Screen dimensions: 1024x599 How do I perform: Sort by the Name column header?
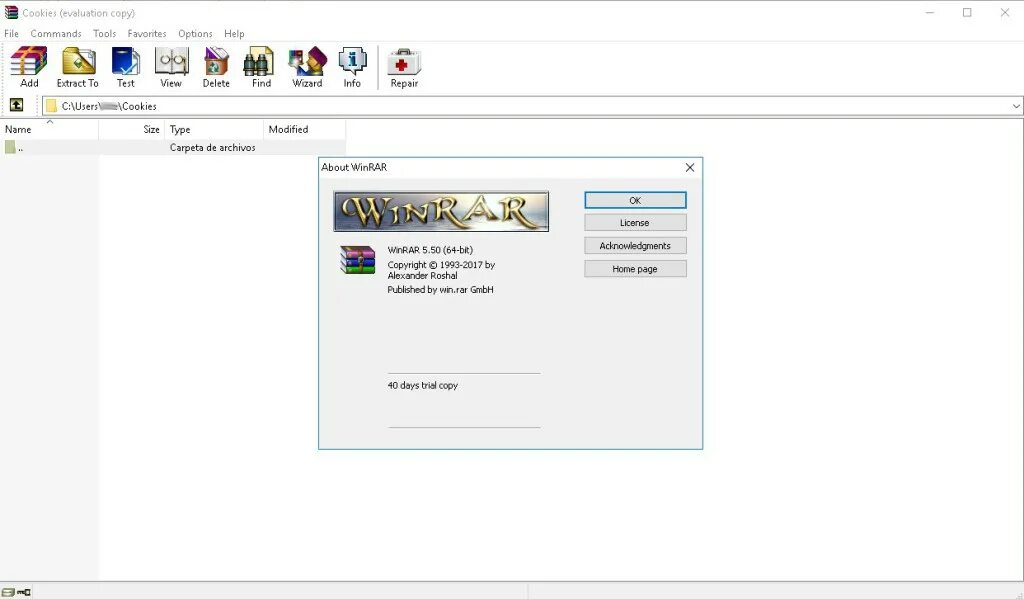click(x=49, y=129)
